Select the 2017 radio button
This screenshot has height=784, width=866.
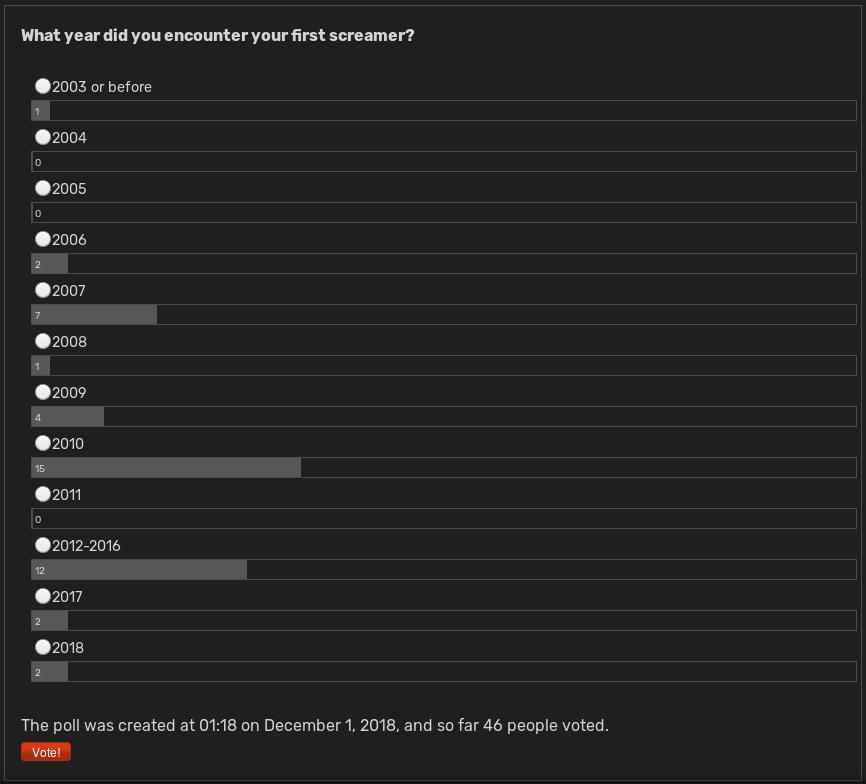(43, 596)
